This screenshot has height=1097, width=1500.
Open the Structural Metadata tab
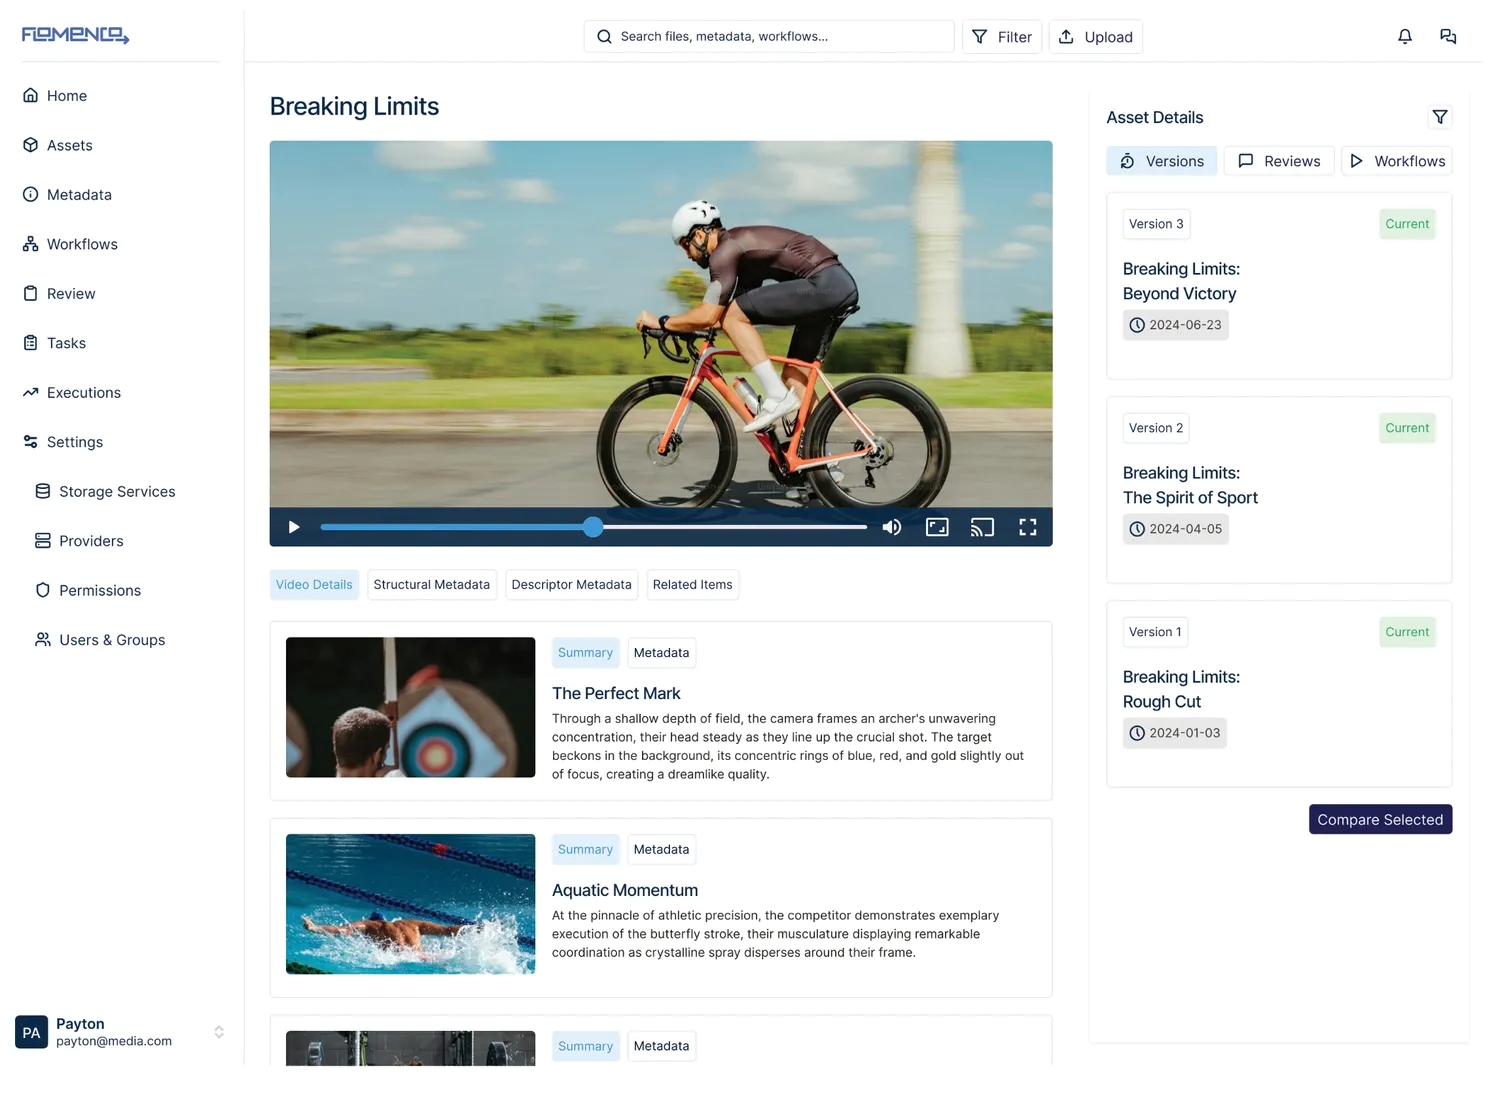(x=432, y=585)
